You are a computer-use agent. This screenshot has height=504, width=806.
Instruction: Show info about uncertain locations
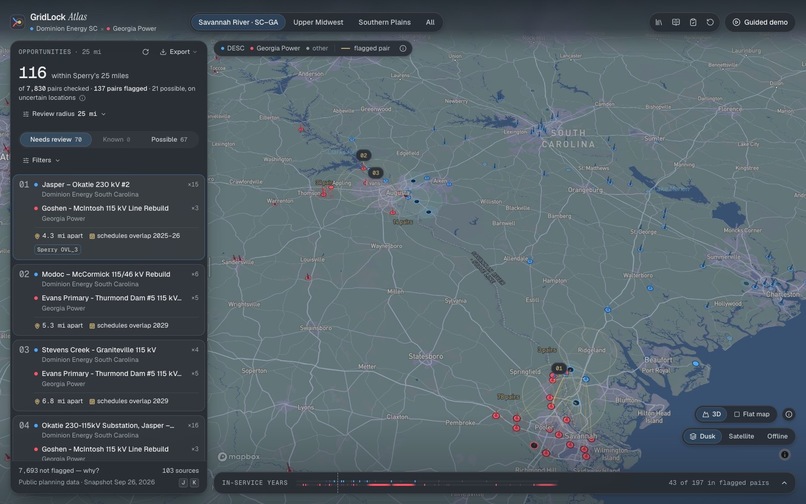click(x=82, y=98)
